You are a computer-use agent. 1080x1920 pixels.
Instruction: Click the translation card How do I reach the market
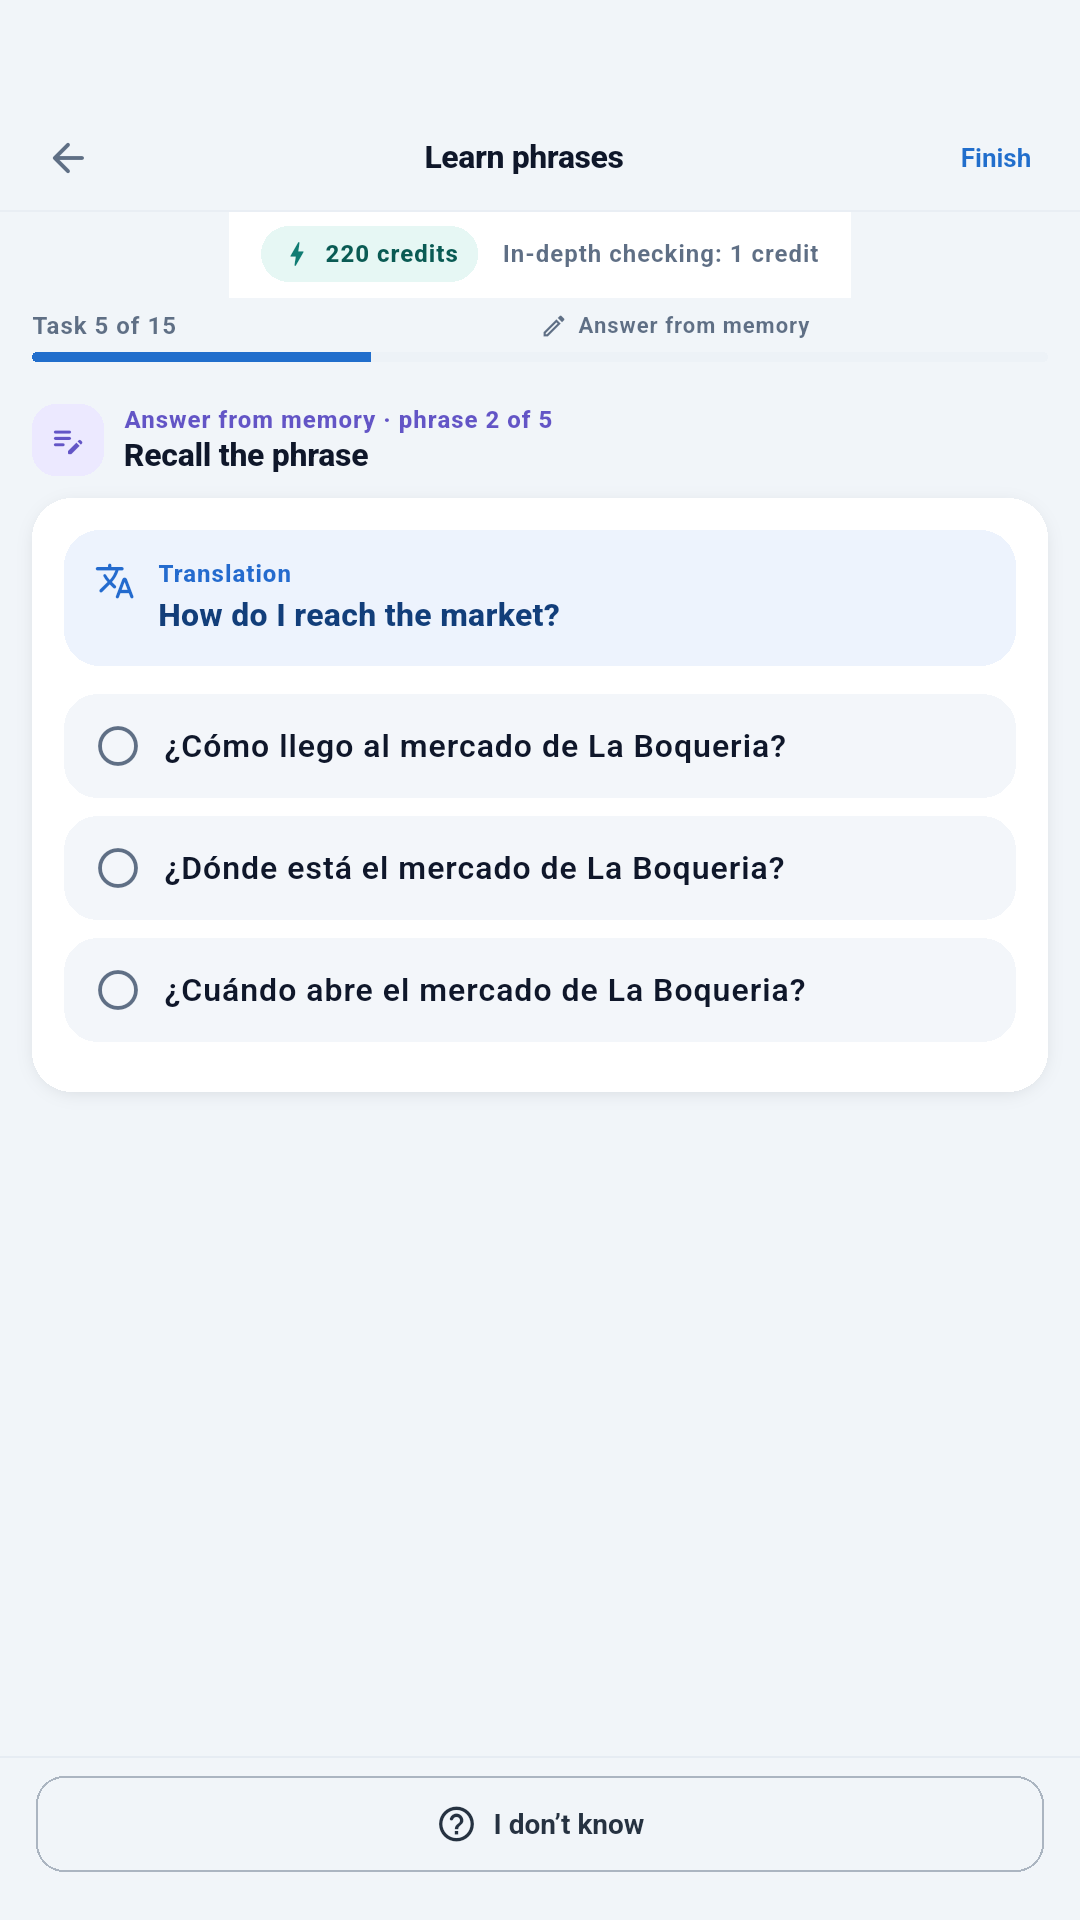point(540,598)
